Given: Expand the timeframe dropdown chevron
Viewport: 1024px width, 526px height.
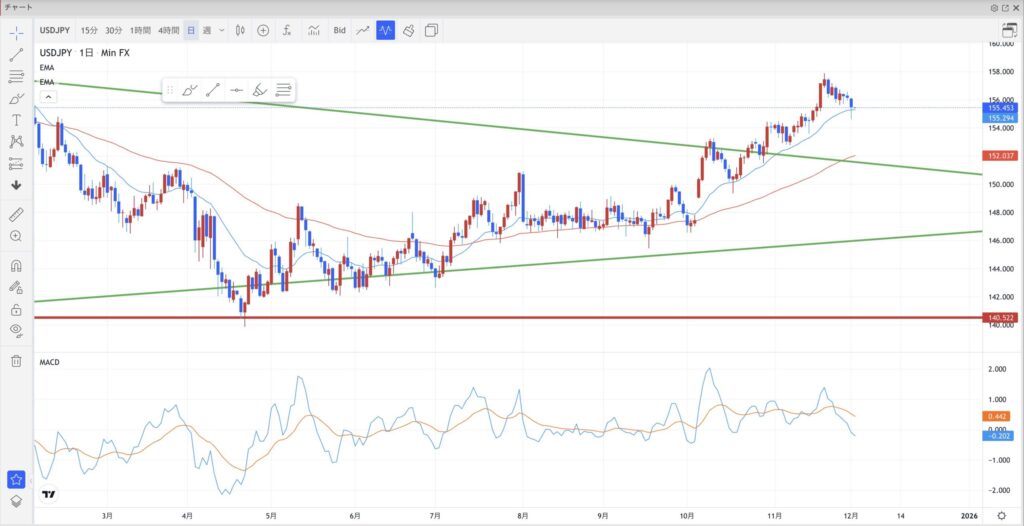Looking at the screenshot, I should [222, 31].
